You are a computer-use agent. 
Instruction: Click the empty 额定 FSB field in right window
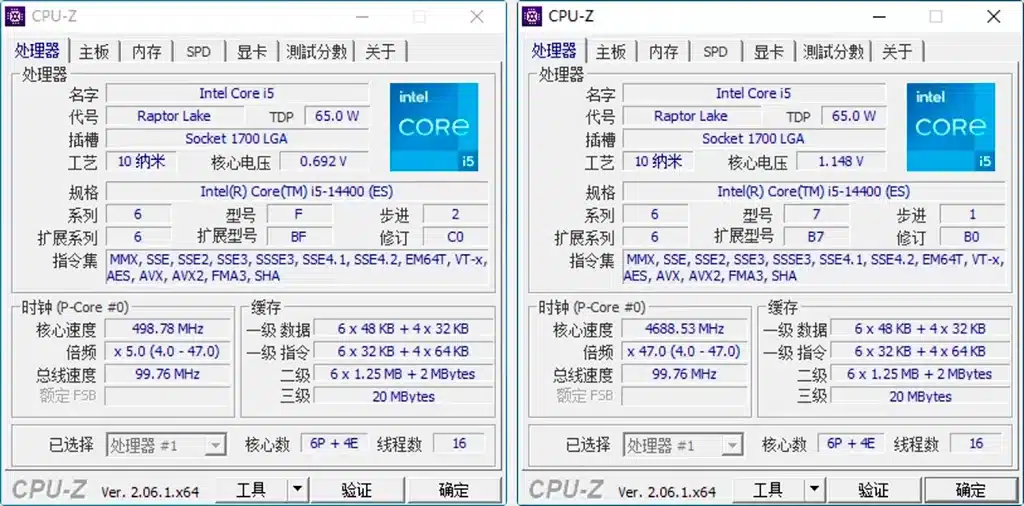684,396
